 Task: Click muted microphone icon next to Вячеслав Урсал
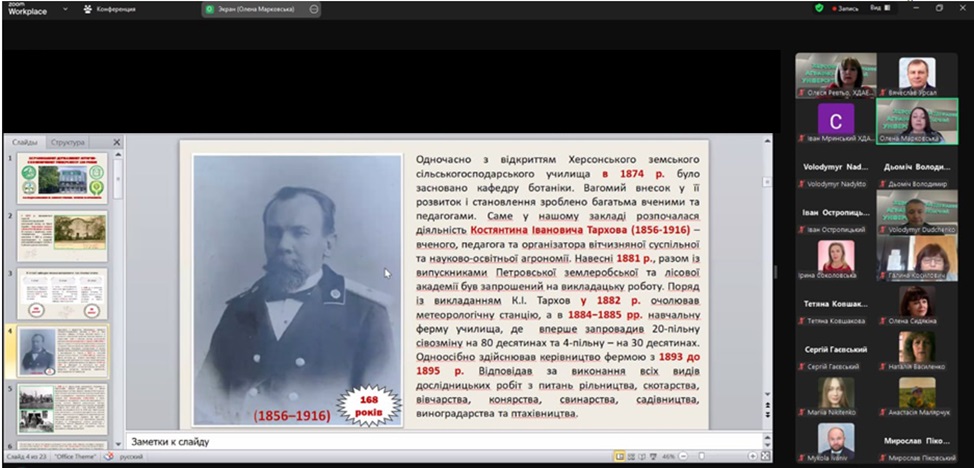(883, 93)
